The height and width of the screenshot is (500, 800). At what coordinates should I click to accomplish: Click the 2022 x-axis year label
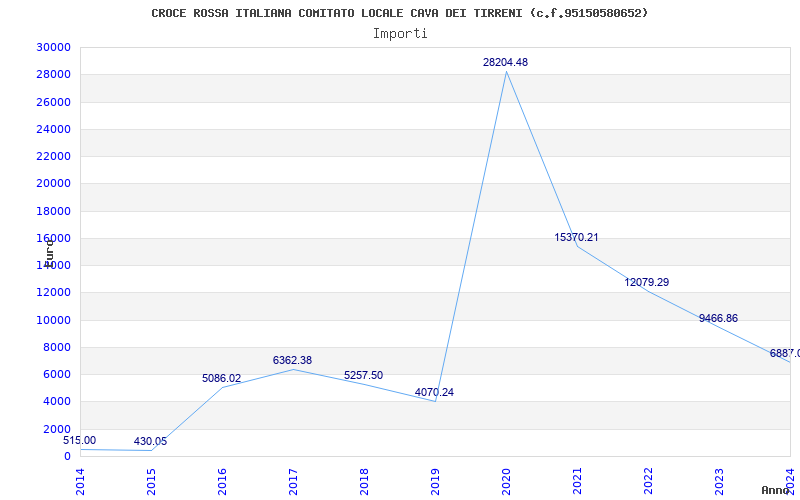648,482
